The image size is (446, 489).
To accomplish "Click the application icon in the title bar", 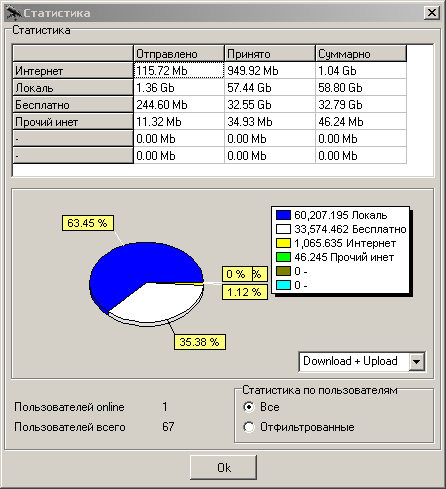I will click(x=13, y=13).
